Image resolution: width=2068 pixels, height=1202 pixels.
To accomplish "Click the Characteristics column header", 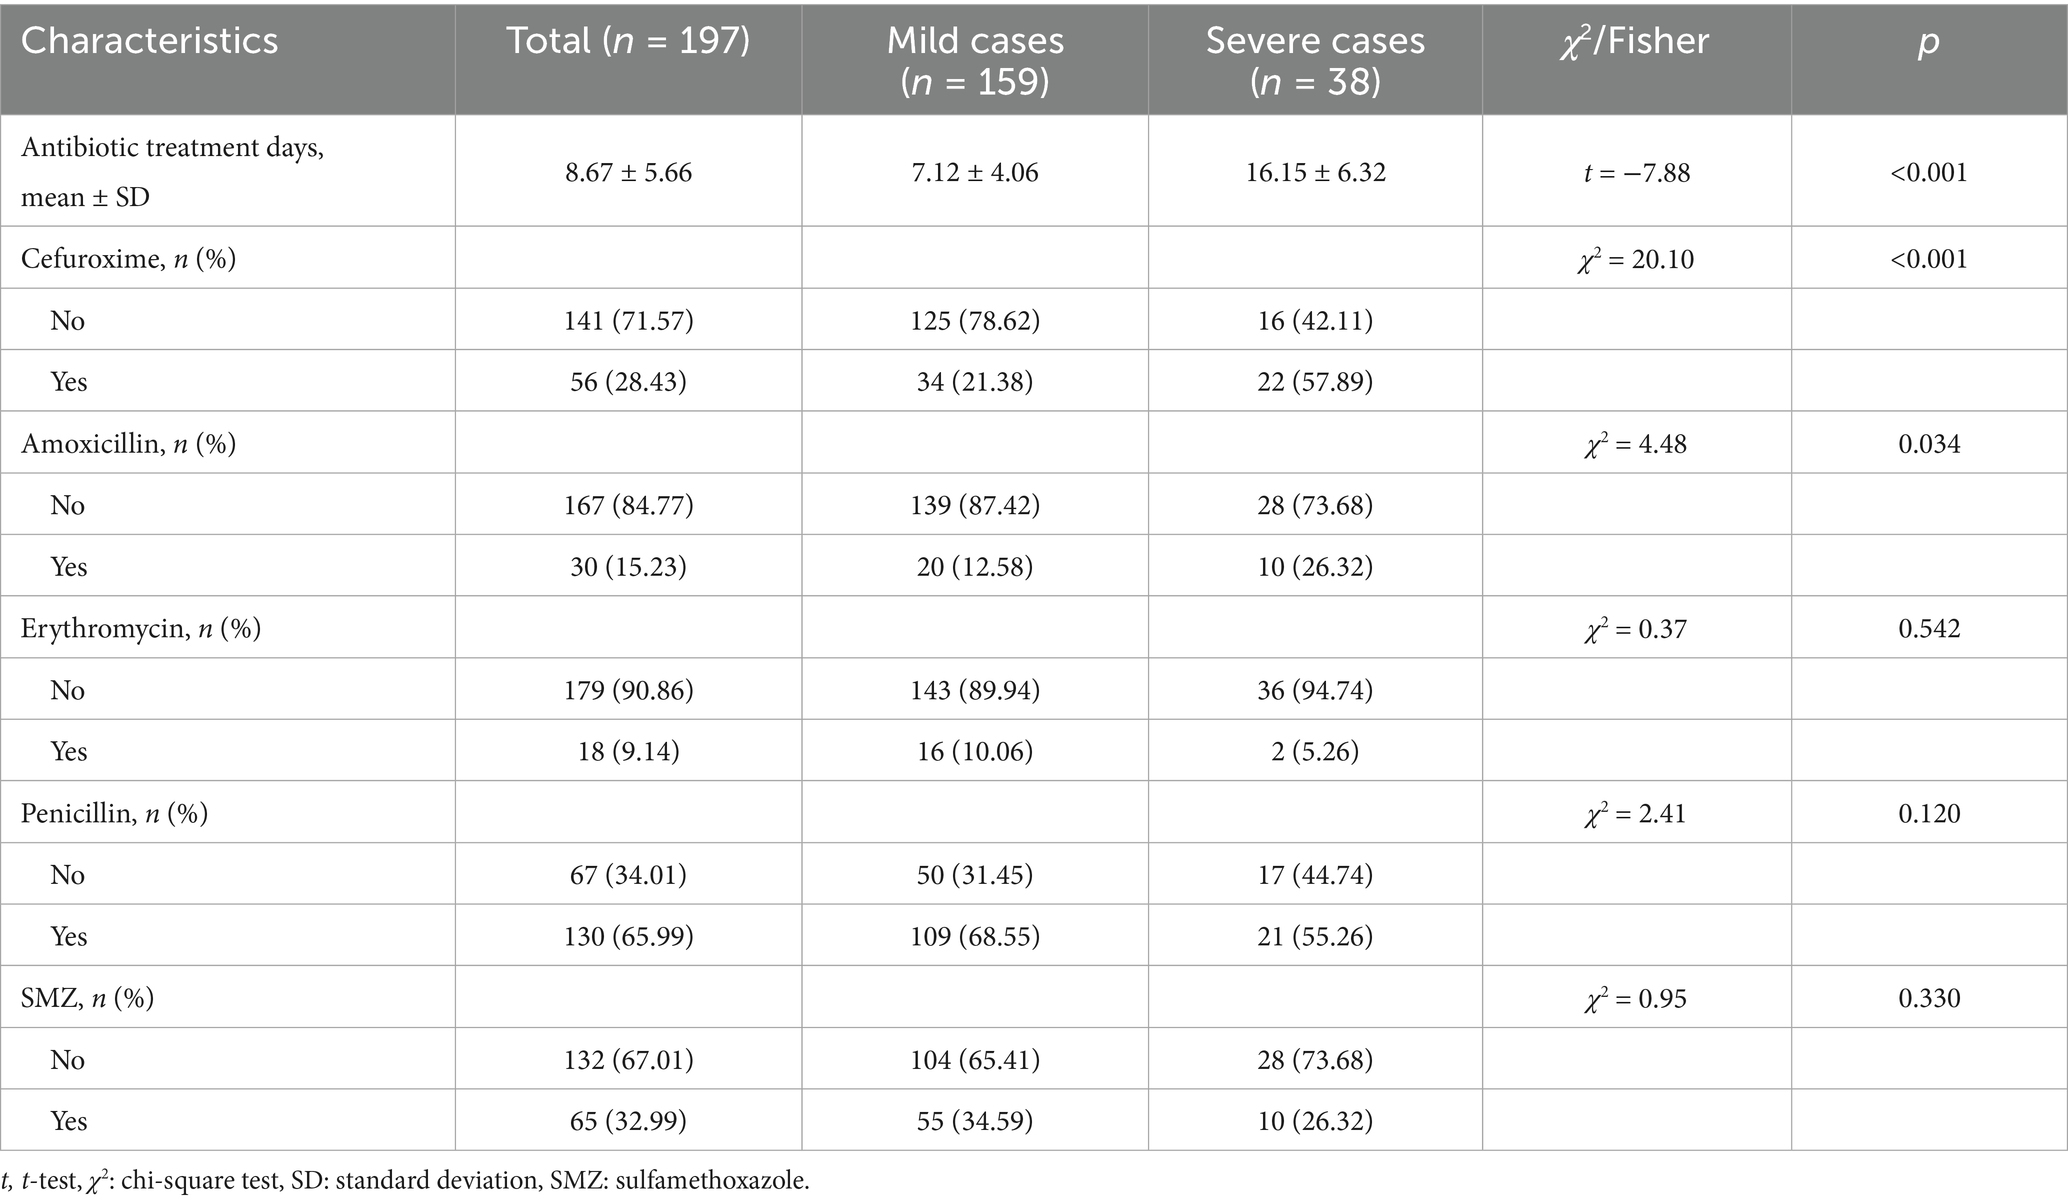I will [x=150, y=41].
